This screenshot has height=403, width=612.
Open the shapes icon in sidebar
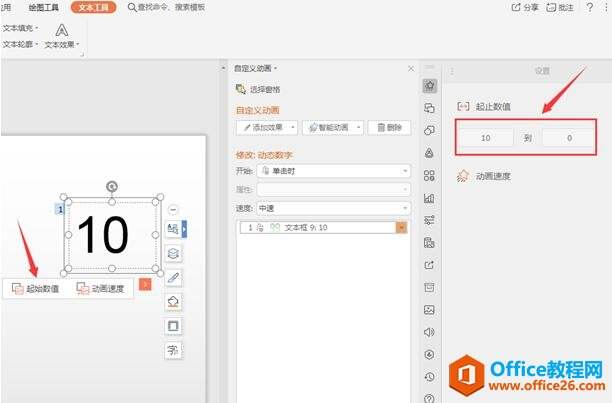pyautogui.click(x=429, y=130)
